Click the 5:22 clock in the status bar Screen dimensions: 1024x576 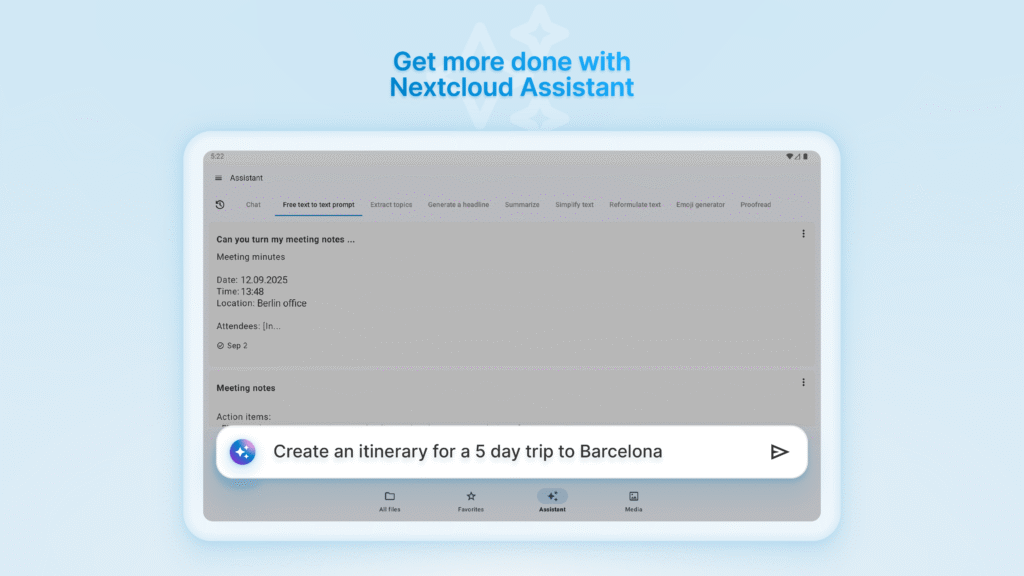(x=217, y=157)
